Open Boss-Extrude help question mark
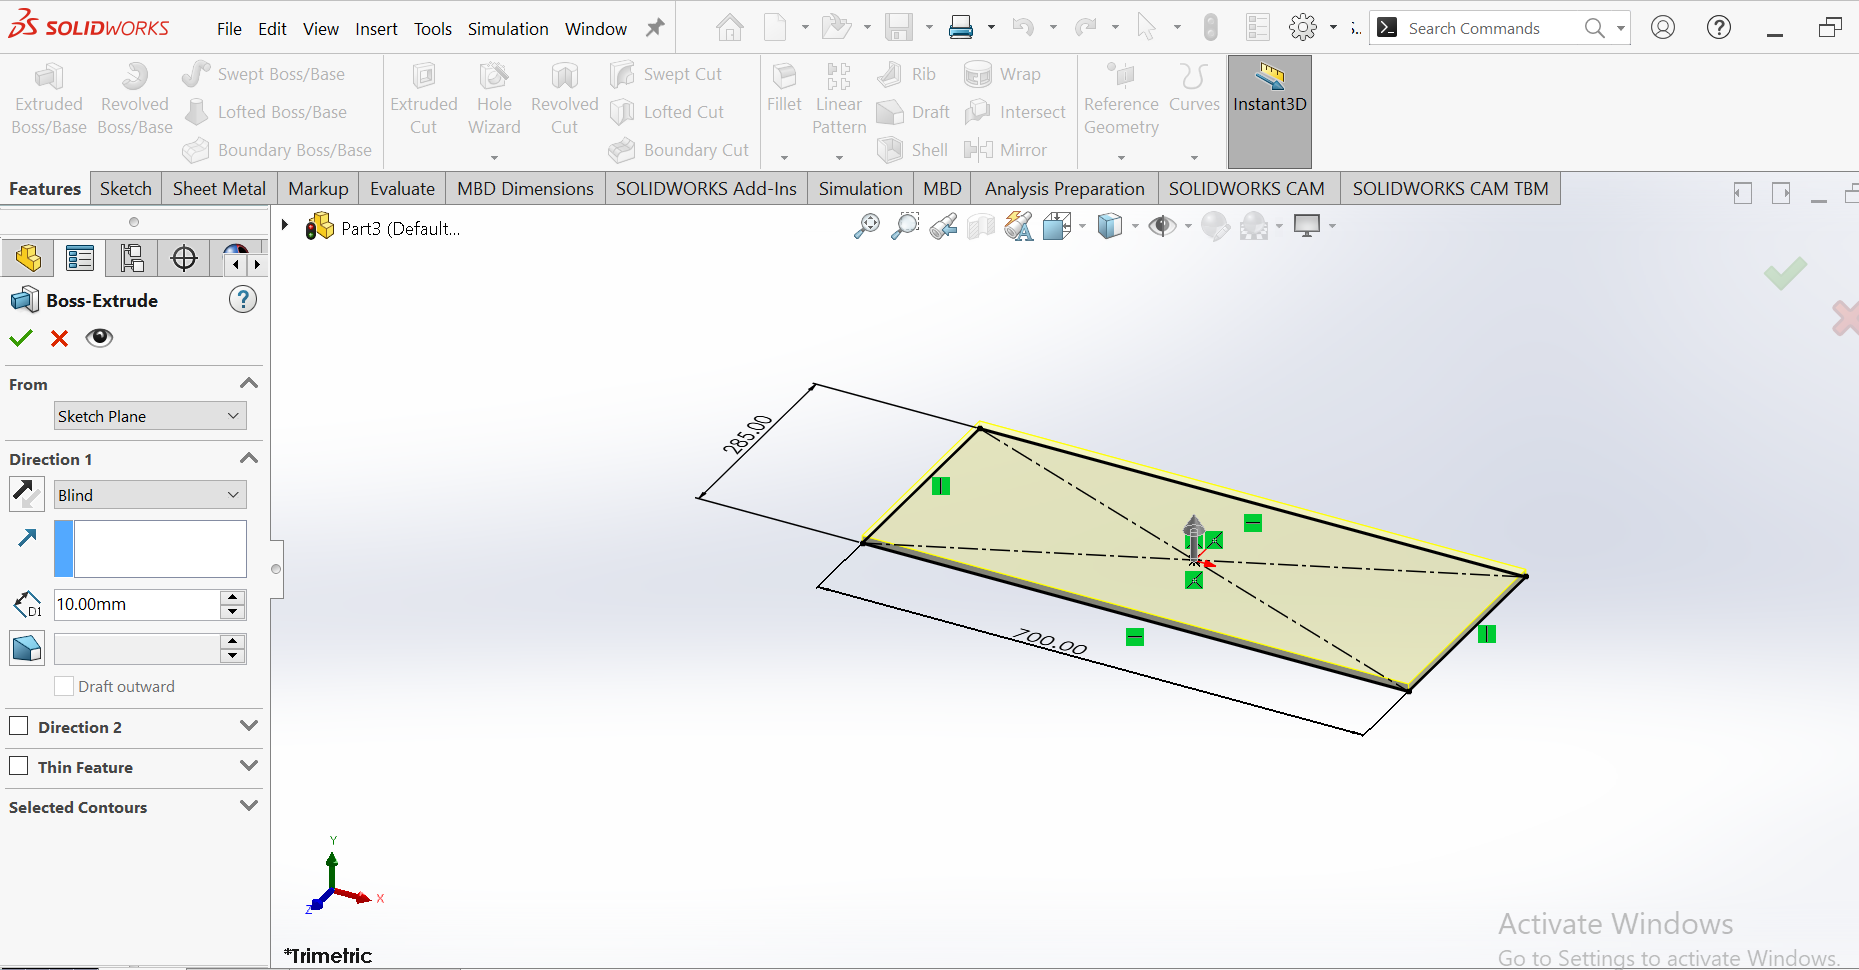This screenshot has height=970, width=1859. (x=243, y=299)
